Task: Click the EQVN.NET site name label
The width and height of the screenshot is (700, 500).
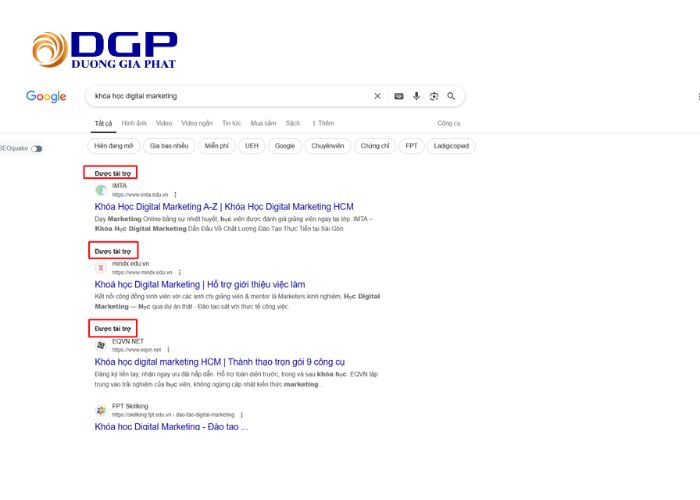Action: [128, 341]
